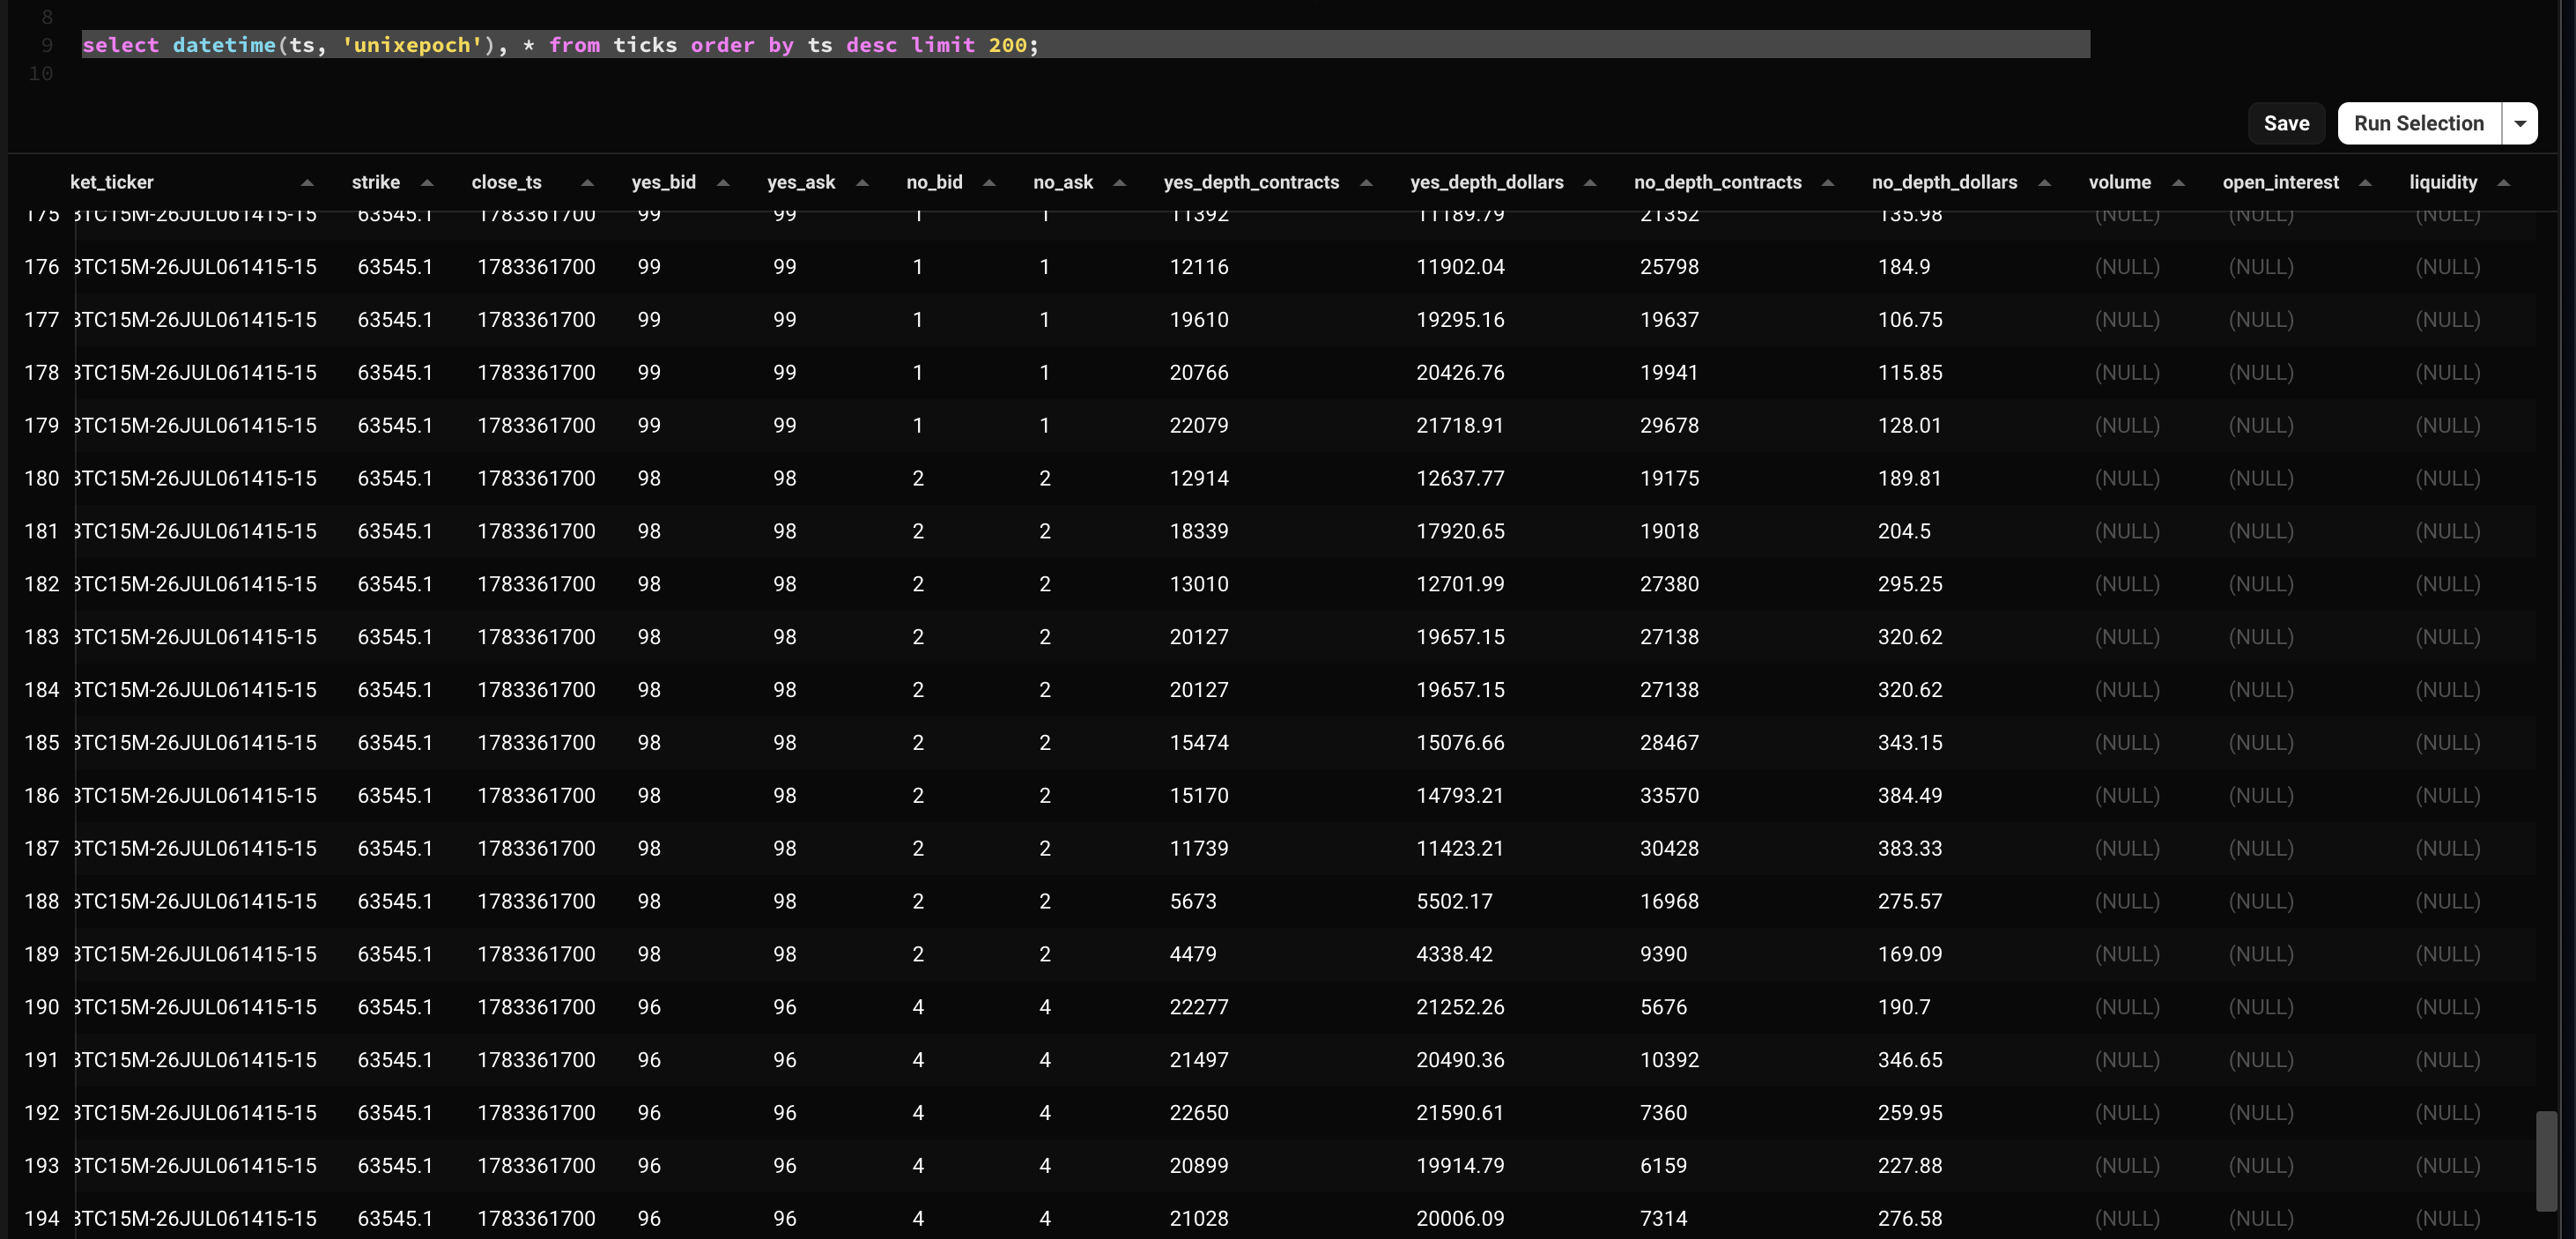Click yes_depth_dollars value 15076.66

coord(1460,743)
